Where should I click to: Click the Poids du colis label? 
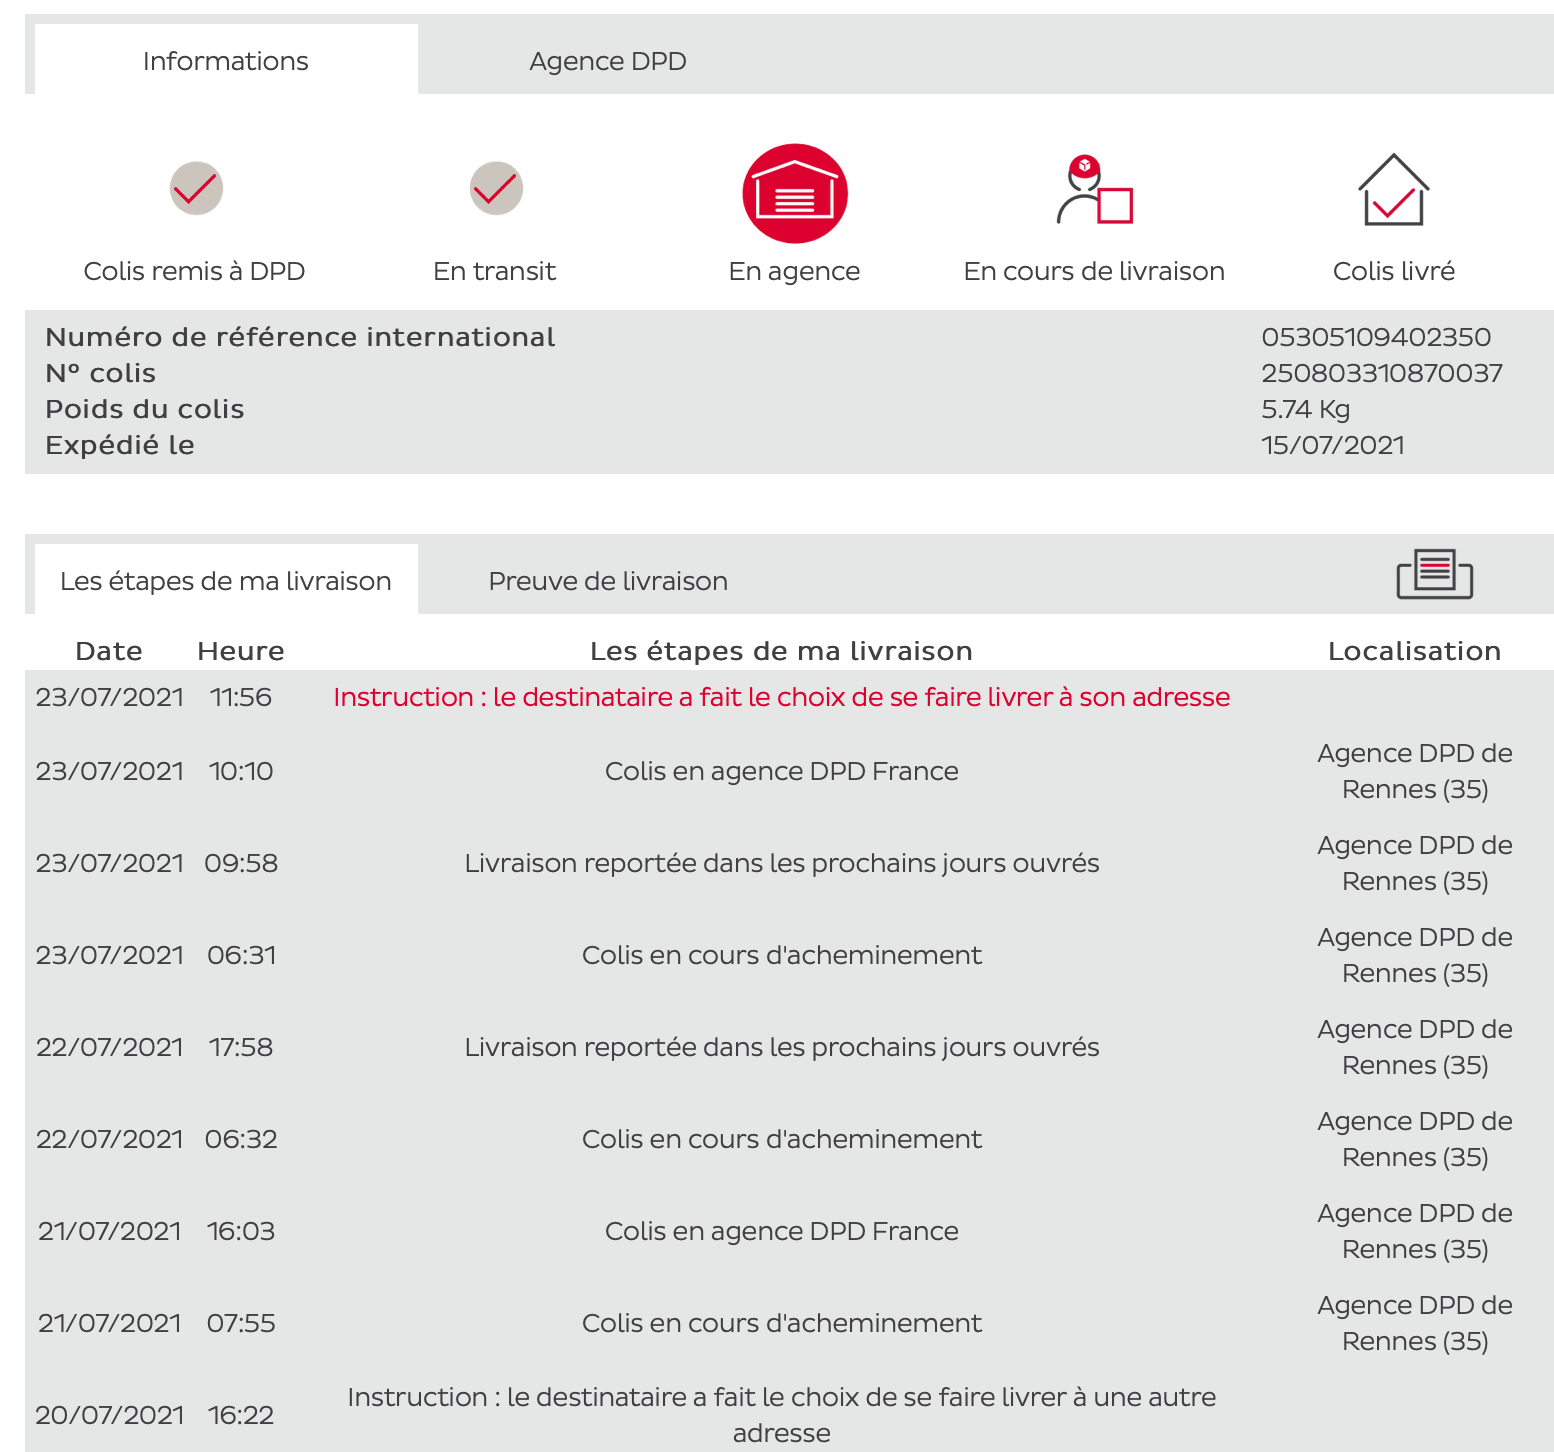(145, 409)
